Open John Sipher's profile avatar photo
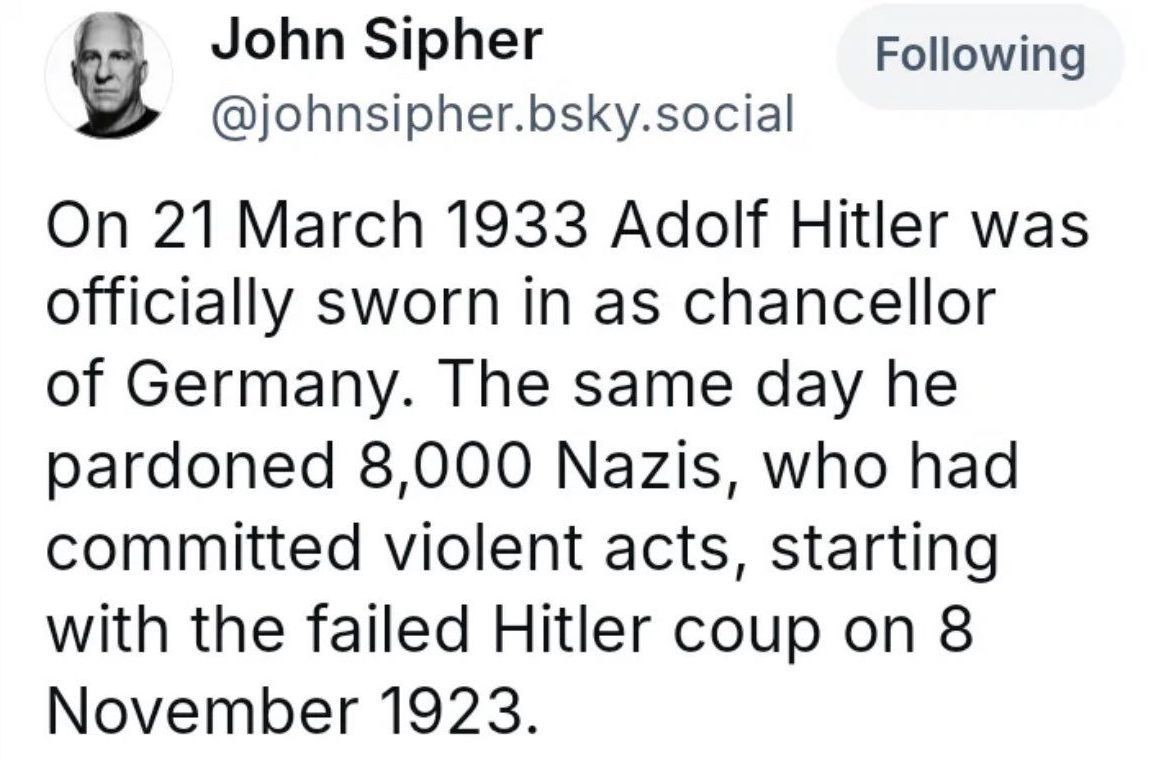This screenshot has width=1173, height=761. coord(109,75)
